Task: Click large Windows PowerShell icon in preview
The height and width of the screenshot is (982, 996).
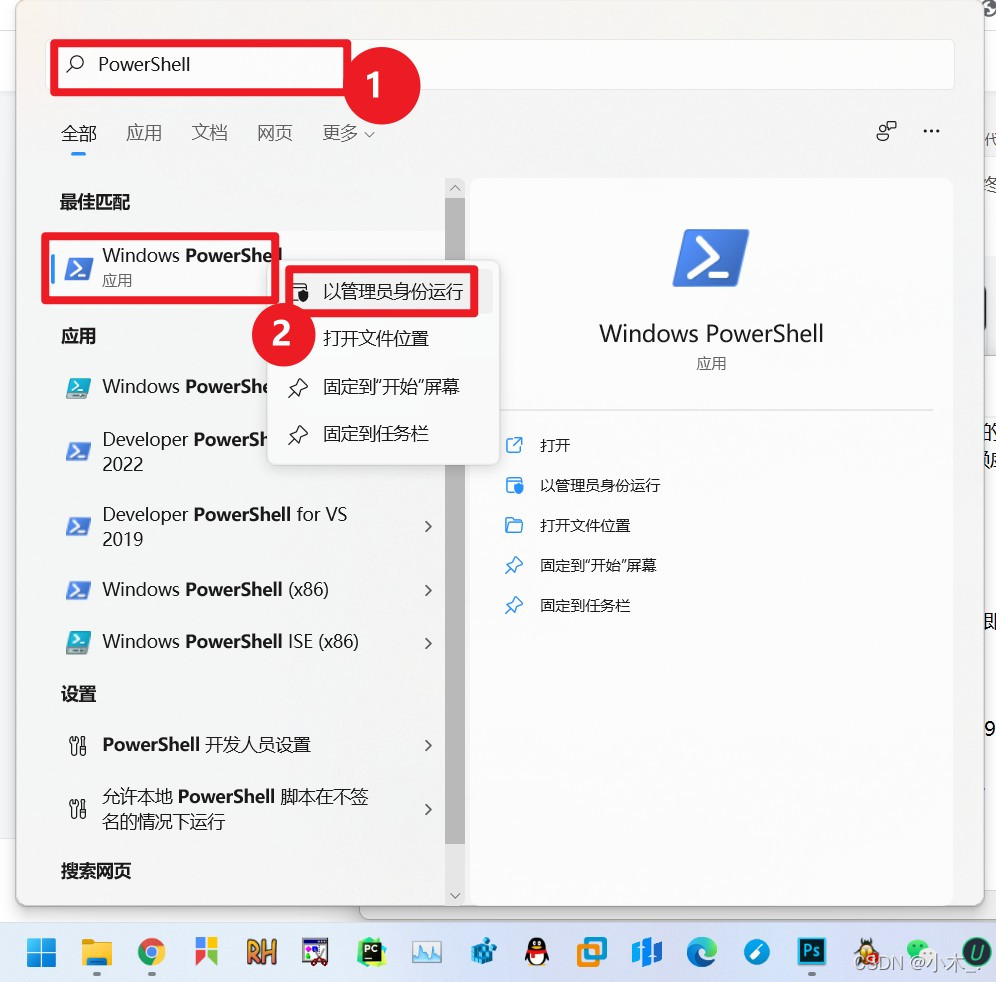Action: 711,258
